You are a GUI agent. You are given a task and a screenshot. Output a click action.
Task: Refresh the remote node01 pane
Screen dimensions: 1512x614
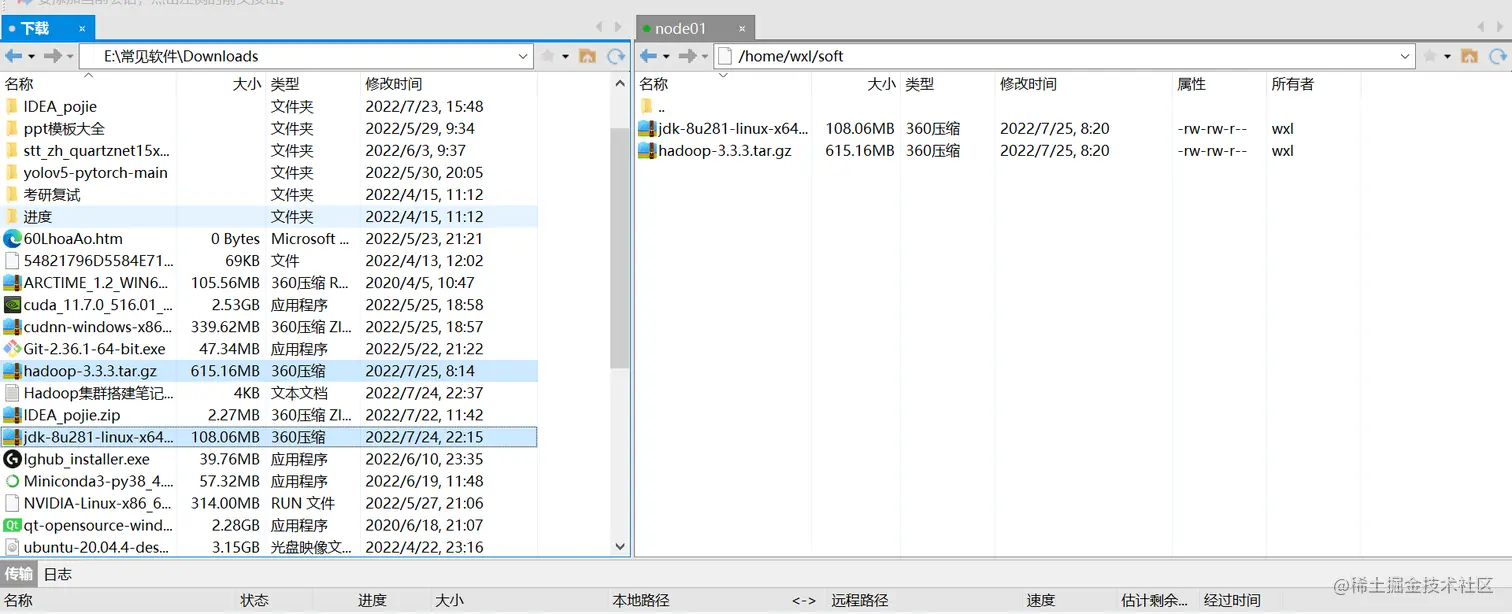pos(1497,56)
